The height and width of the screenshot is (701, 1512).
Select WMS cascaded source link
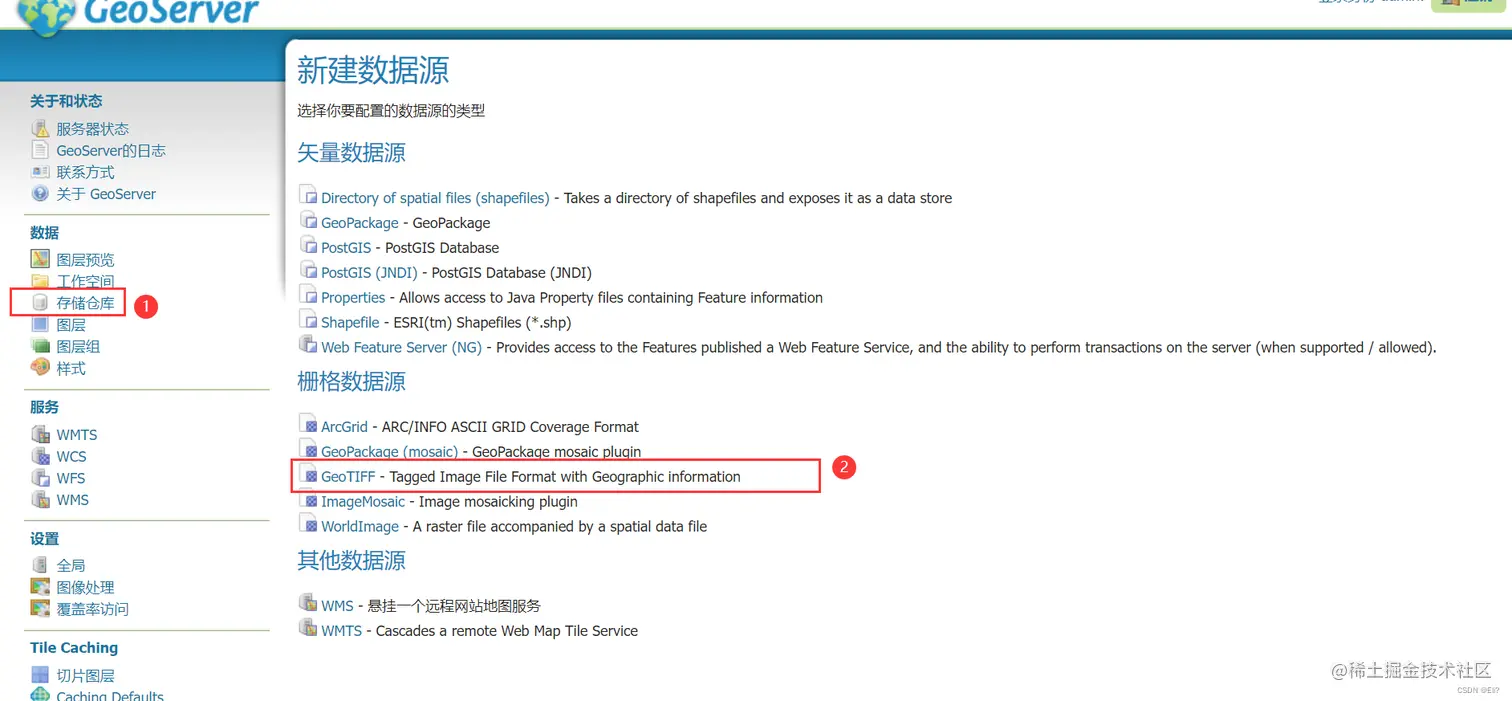337,606
